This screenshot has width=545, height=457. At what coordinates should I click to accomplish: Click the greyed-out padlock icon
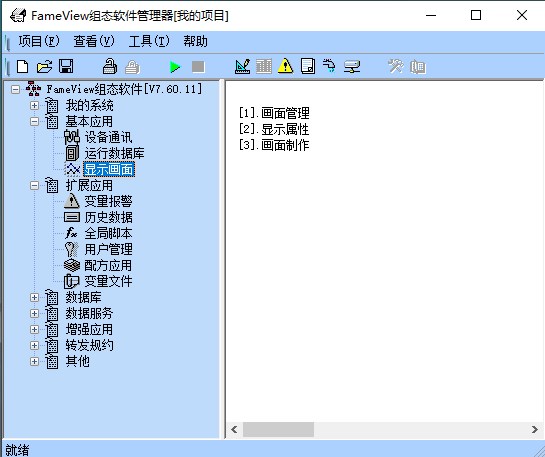point(132,67)
